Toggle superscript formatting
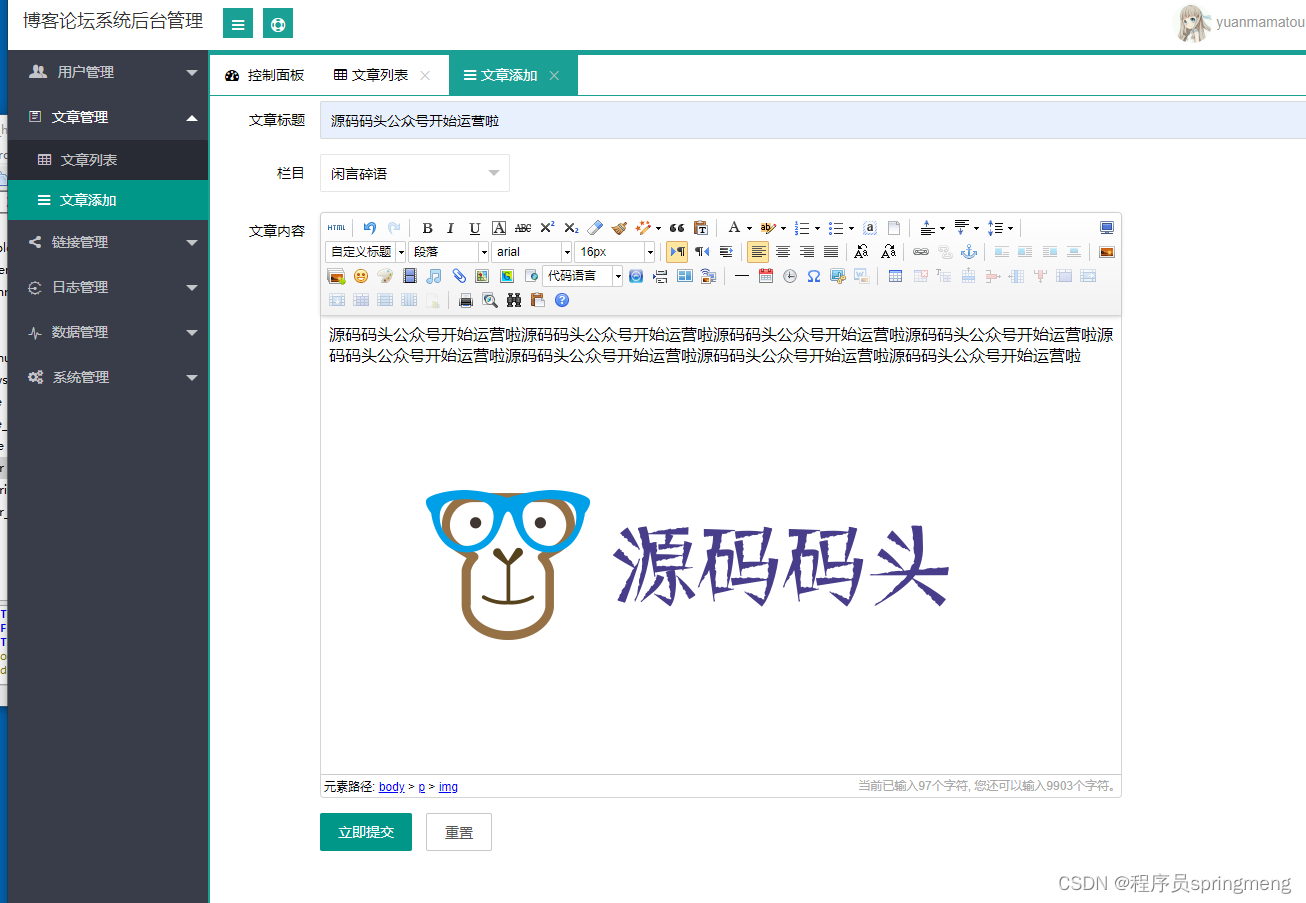The width and height of the screenshot is (1306, 903). [x=547, y=227]
